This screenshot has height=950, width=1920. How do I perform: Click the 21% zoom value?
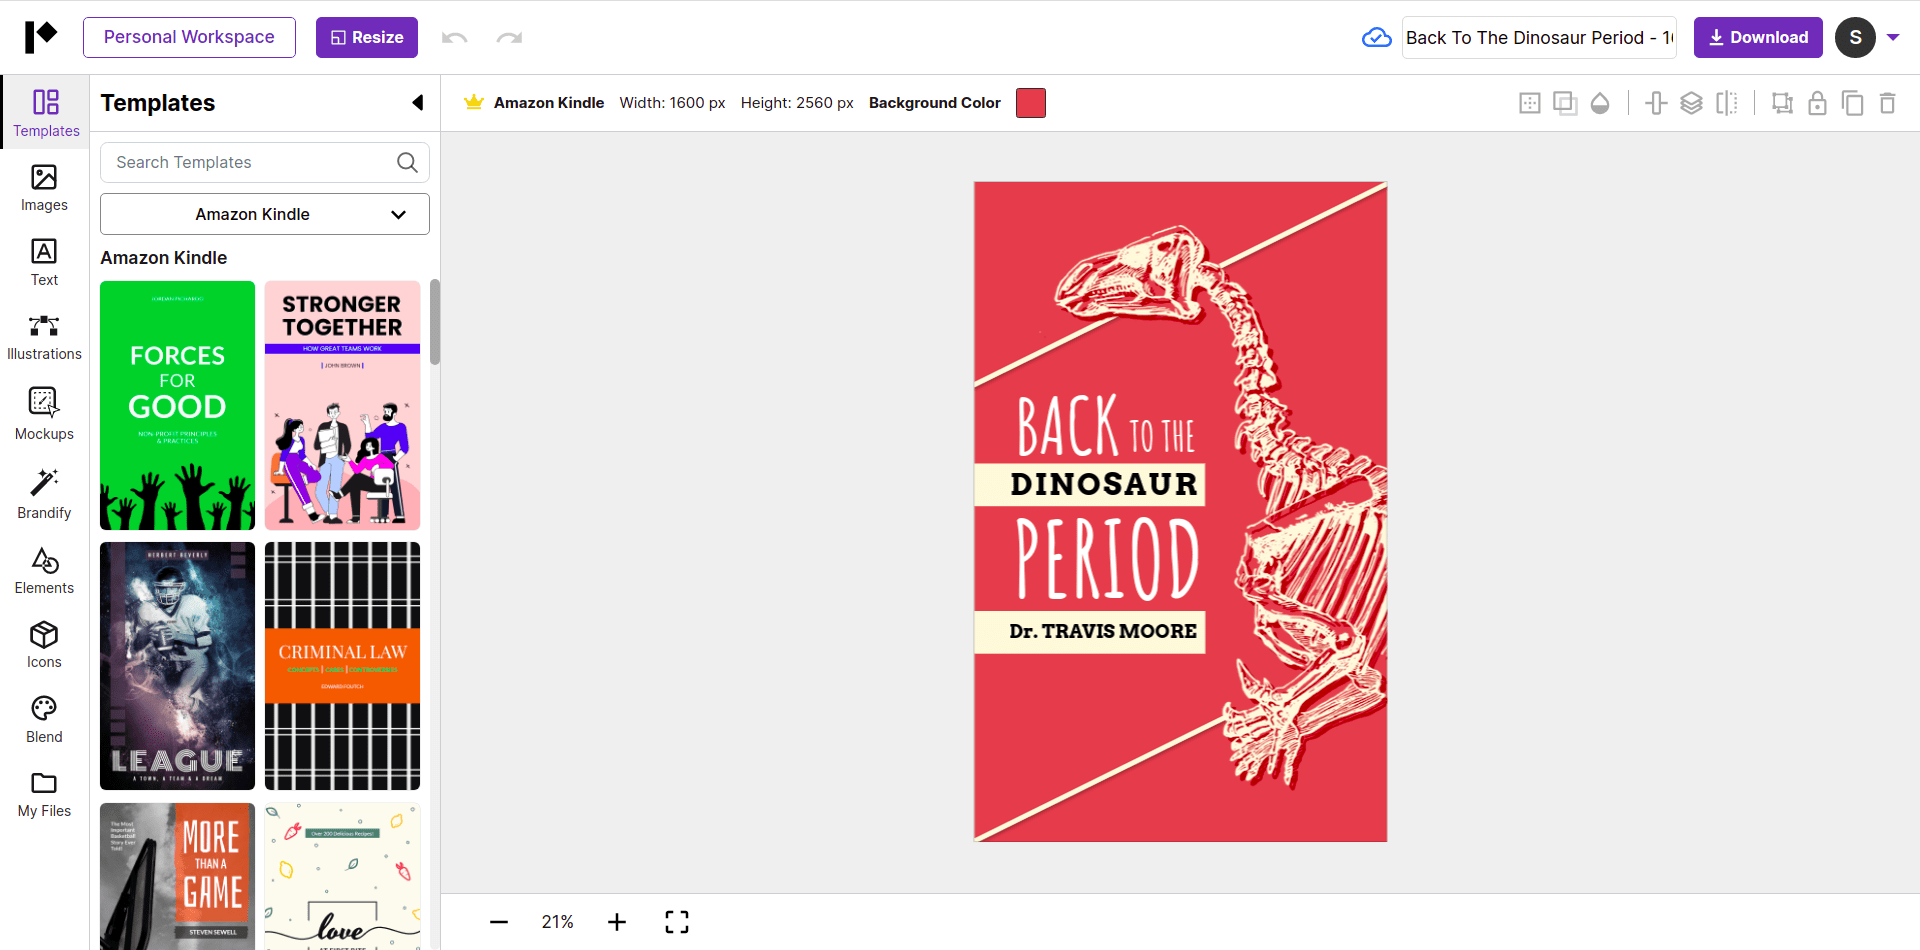pos(557,922)
